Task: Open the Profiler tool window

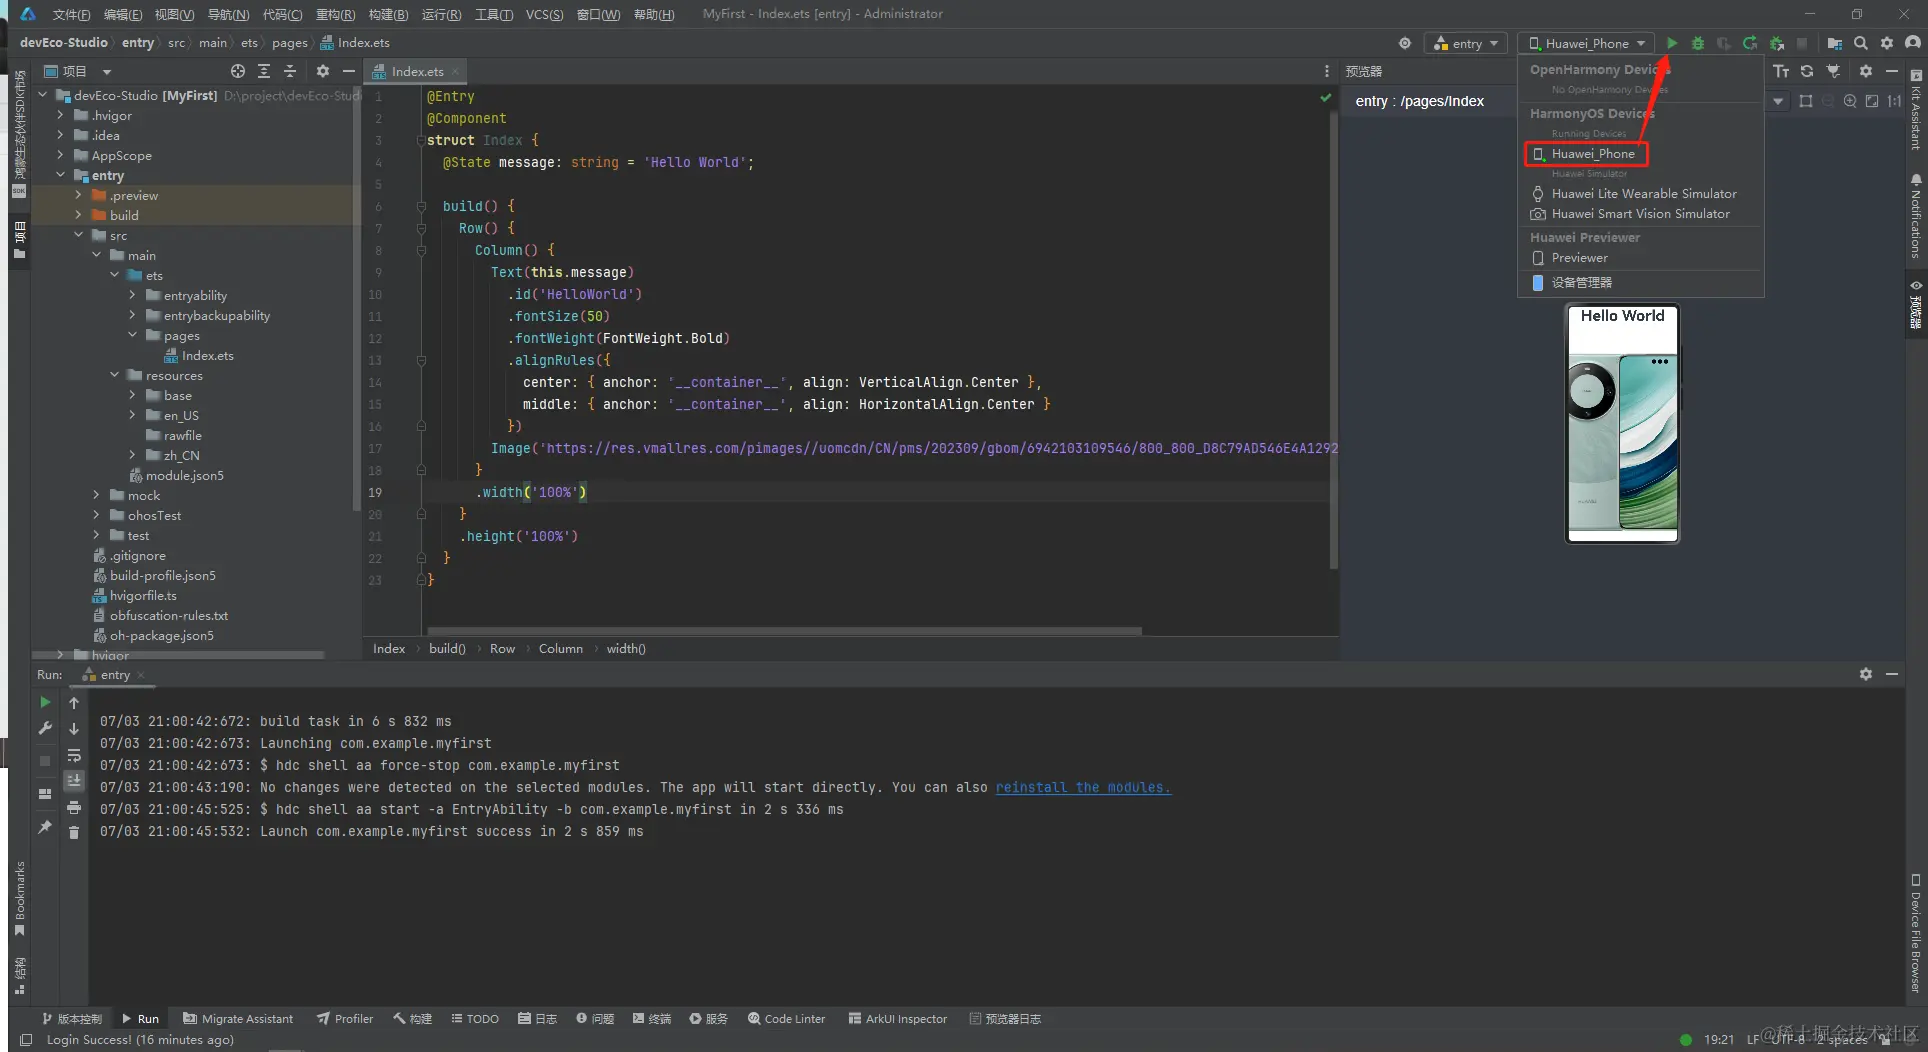Action: click(x=345, y=1019)
